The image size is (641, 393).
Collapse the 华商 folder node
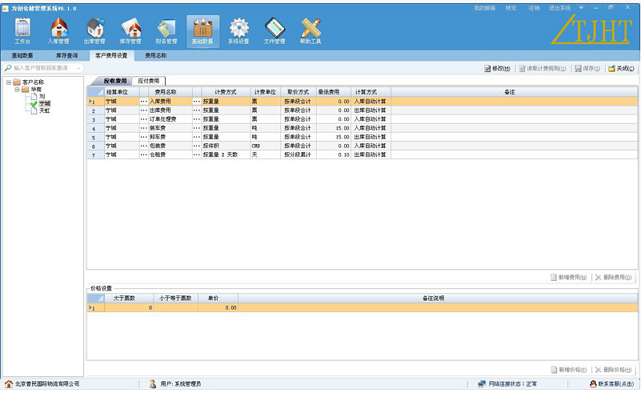[x=17, y=89]
